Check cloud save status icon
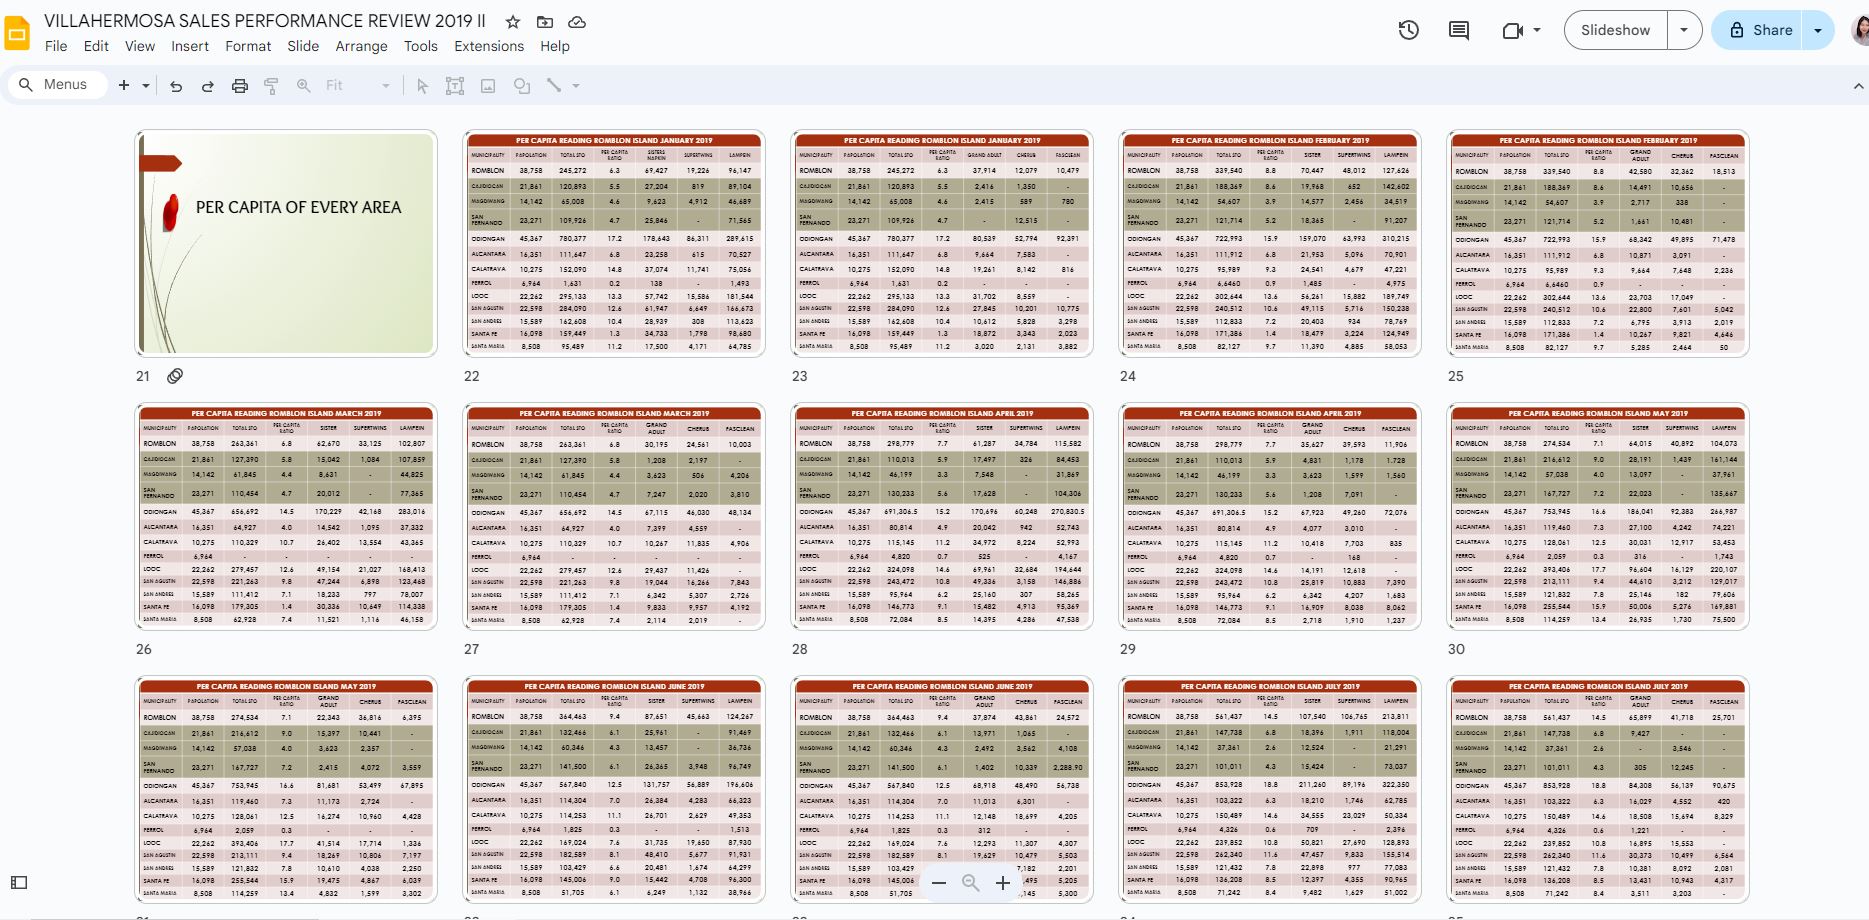Image resolution: width=1869 pixels, height=920 pixels. [577, 22]
